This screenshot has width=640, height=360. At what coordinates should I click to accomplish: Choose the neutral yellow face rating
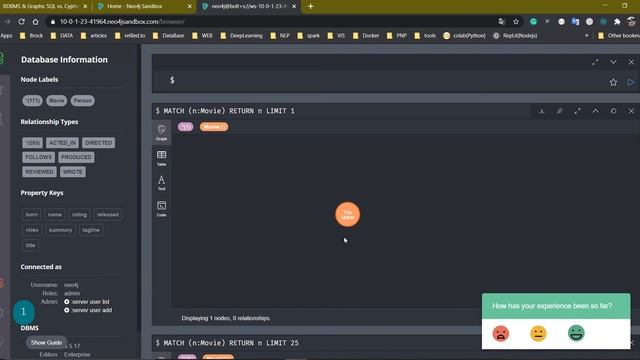[x=538, y=333]
